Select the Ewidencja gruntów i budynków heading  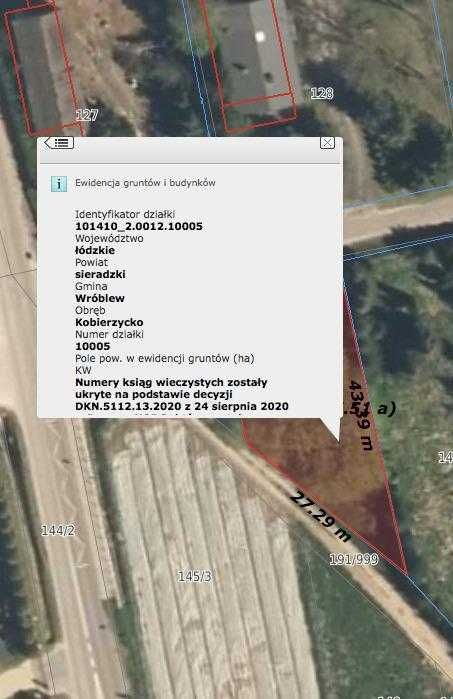pos(145,183)
